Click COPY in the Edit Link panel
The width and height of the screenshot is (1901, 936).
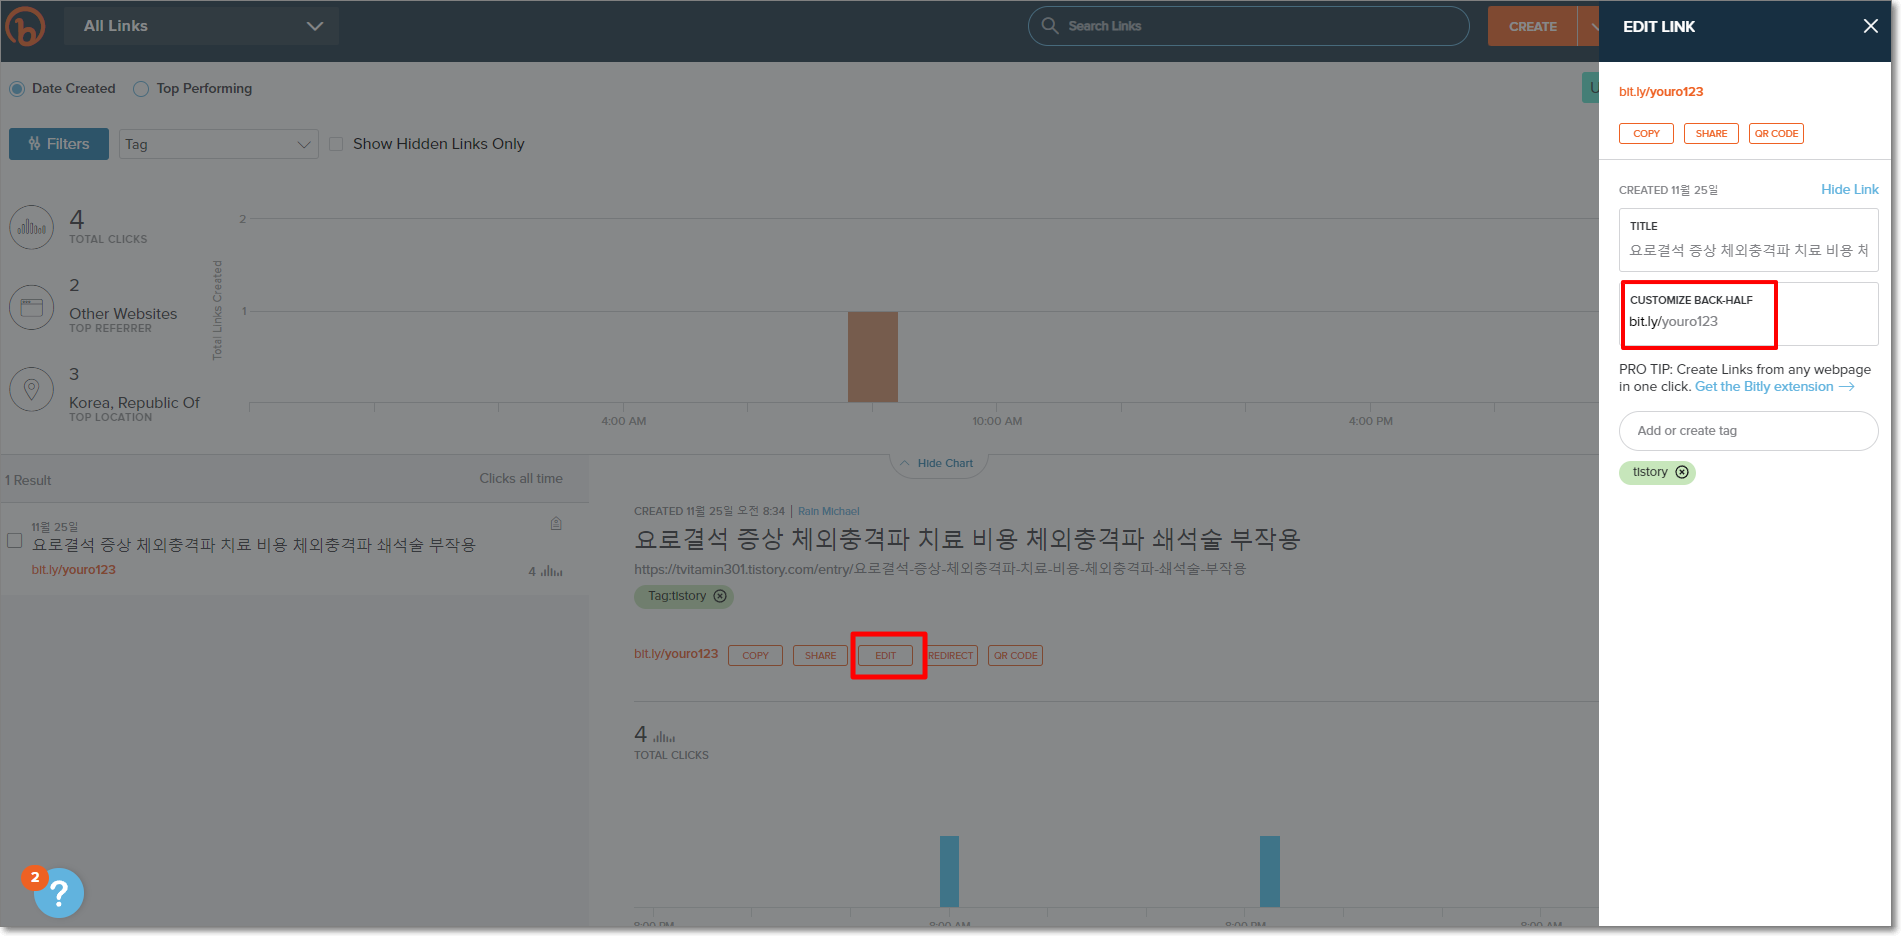coord(1646,134)
